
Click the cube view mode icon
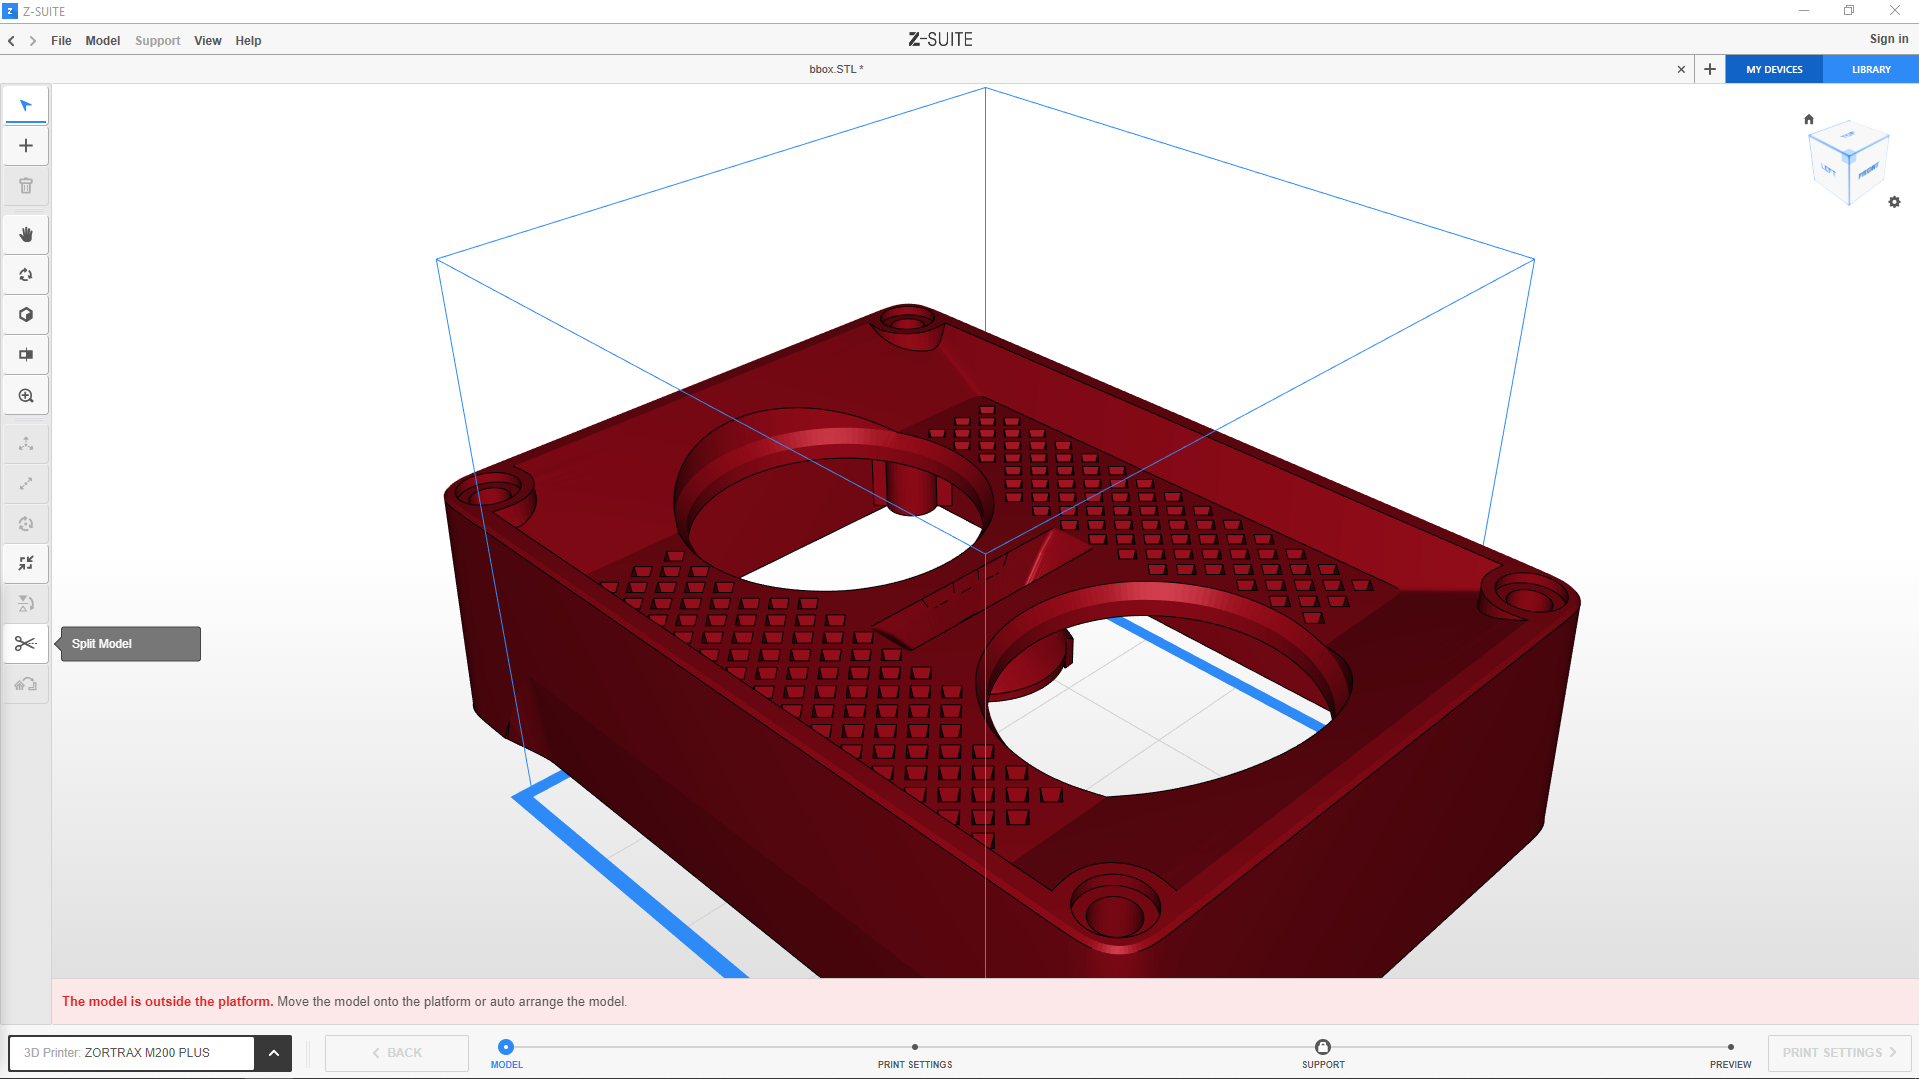click(x=26, y=315)
